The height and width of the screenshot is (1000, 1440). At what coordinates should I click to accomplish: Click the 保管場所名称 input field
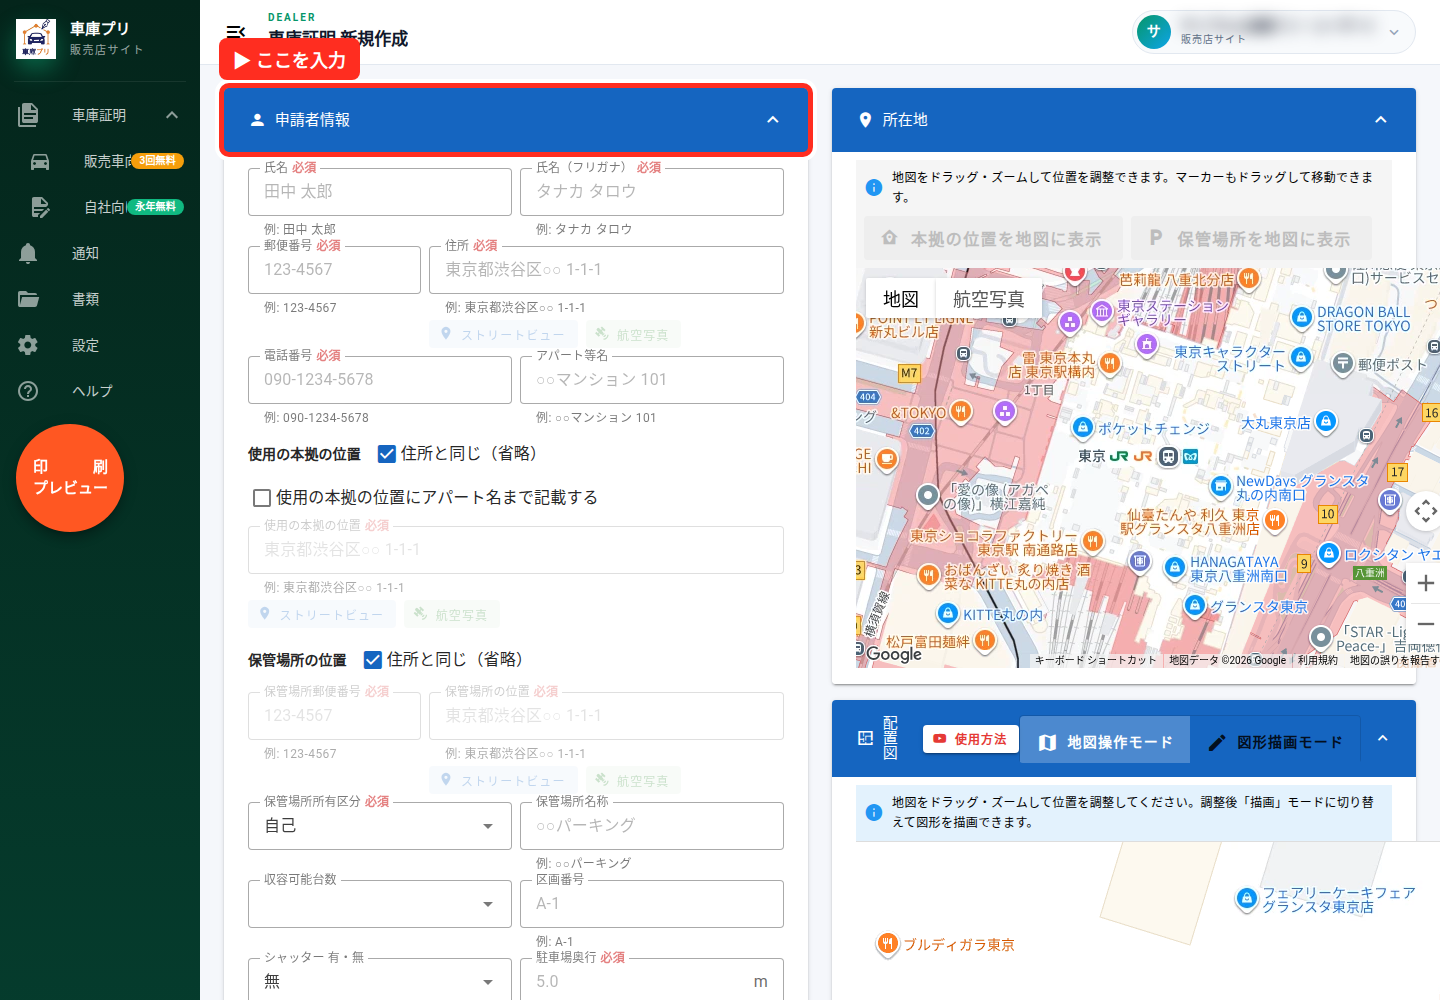coord(652,826)
